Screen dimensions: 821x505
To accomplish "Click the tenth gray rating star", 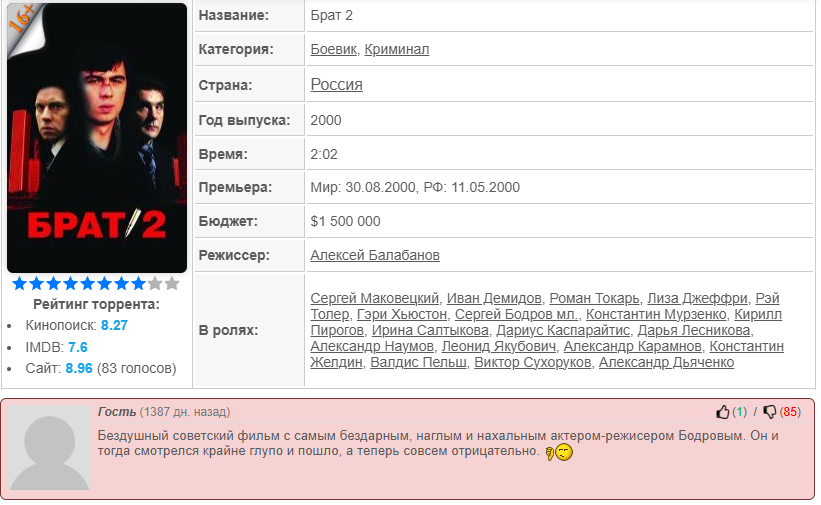I will (x=172, y=284).
